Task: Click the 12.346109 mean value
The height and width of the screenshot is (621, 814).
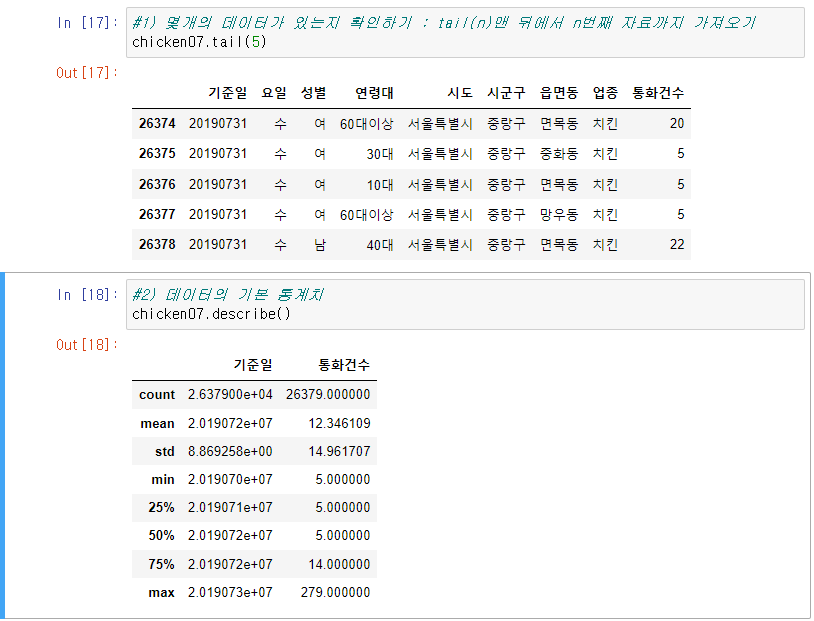Action: [339, 424]
